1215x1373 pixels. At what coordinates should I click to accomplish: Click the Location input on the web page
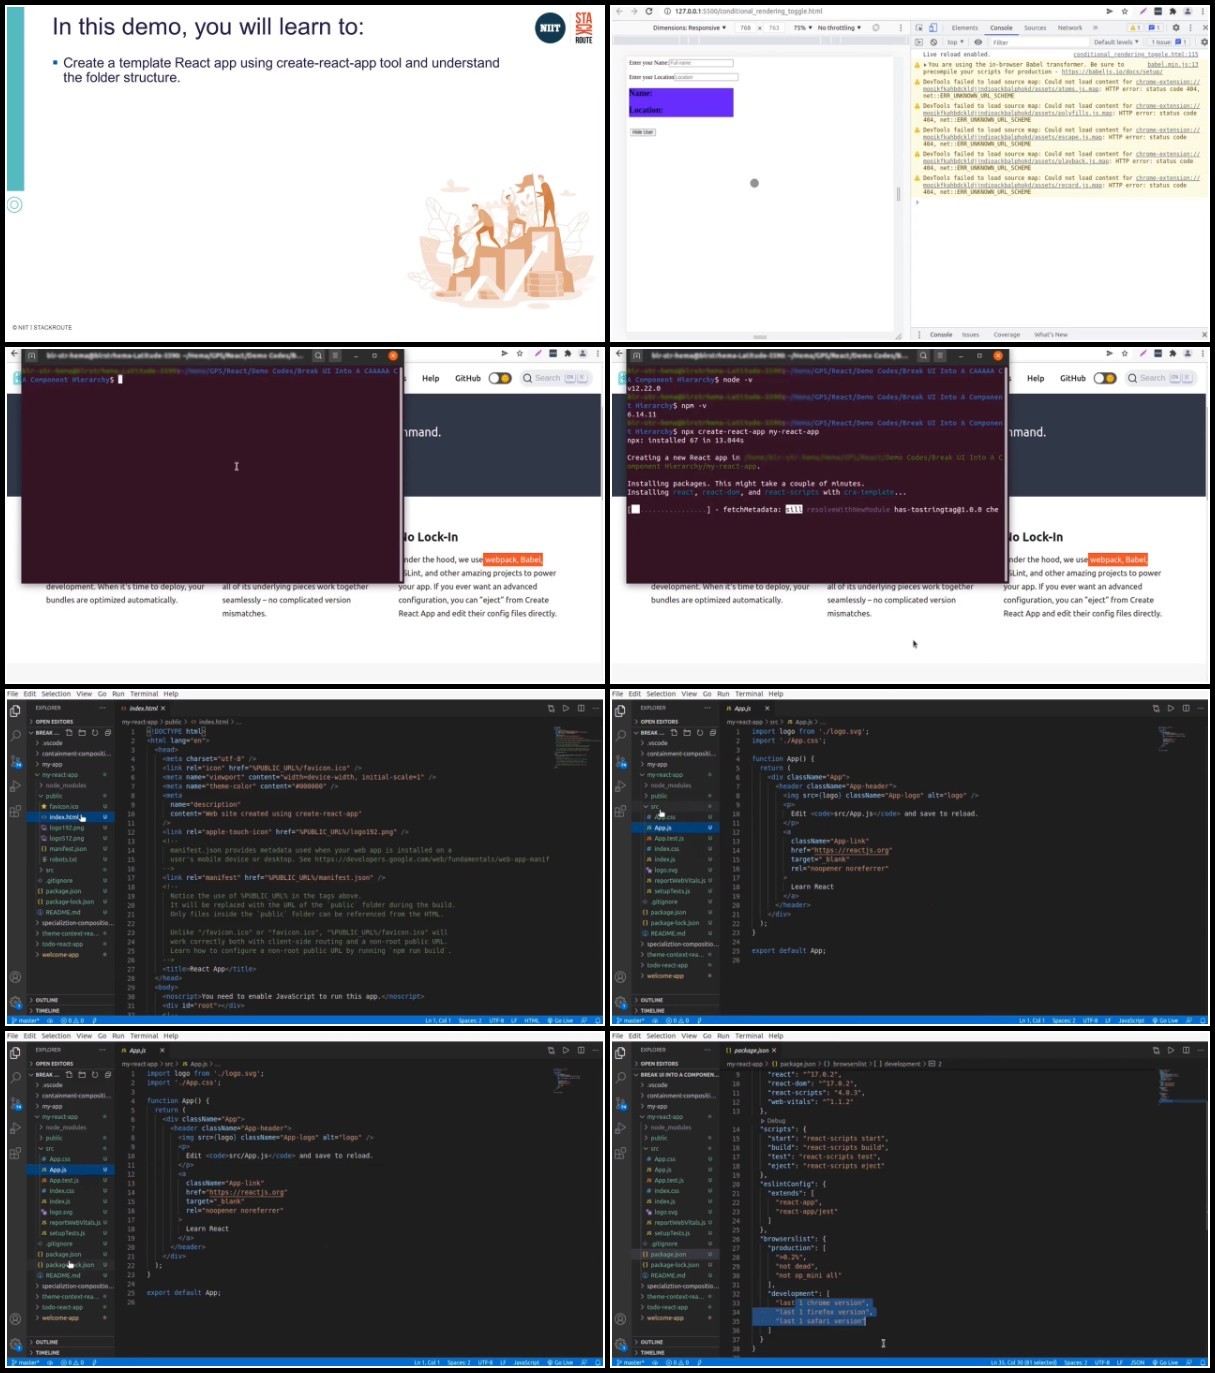tap(706, 77)
